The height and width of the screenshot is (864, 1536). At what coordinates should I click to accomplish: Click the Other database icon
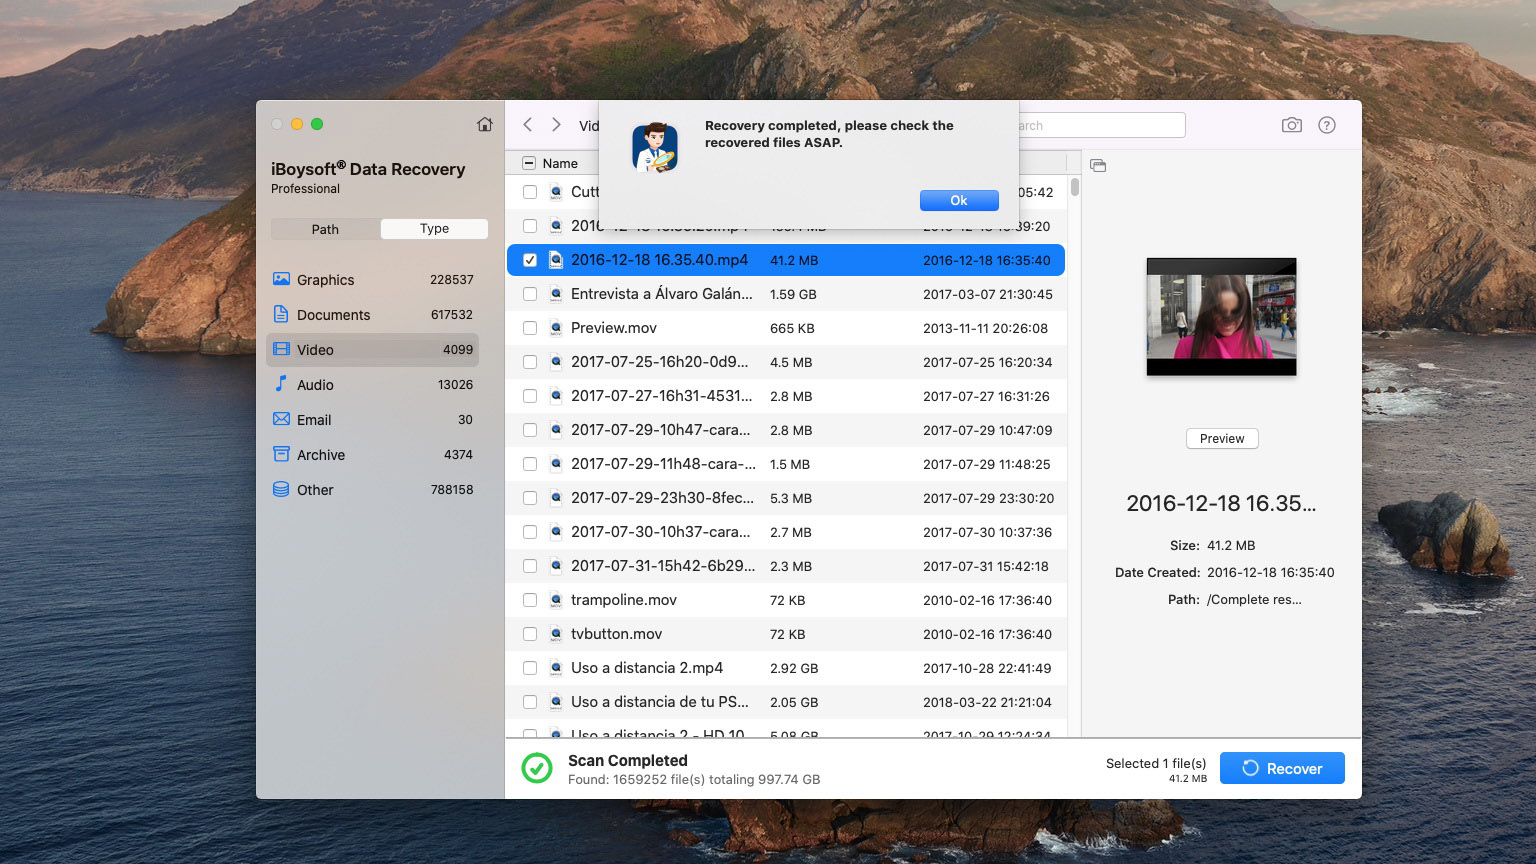[x=281, y=489]
